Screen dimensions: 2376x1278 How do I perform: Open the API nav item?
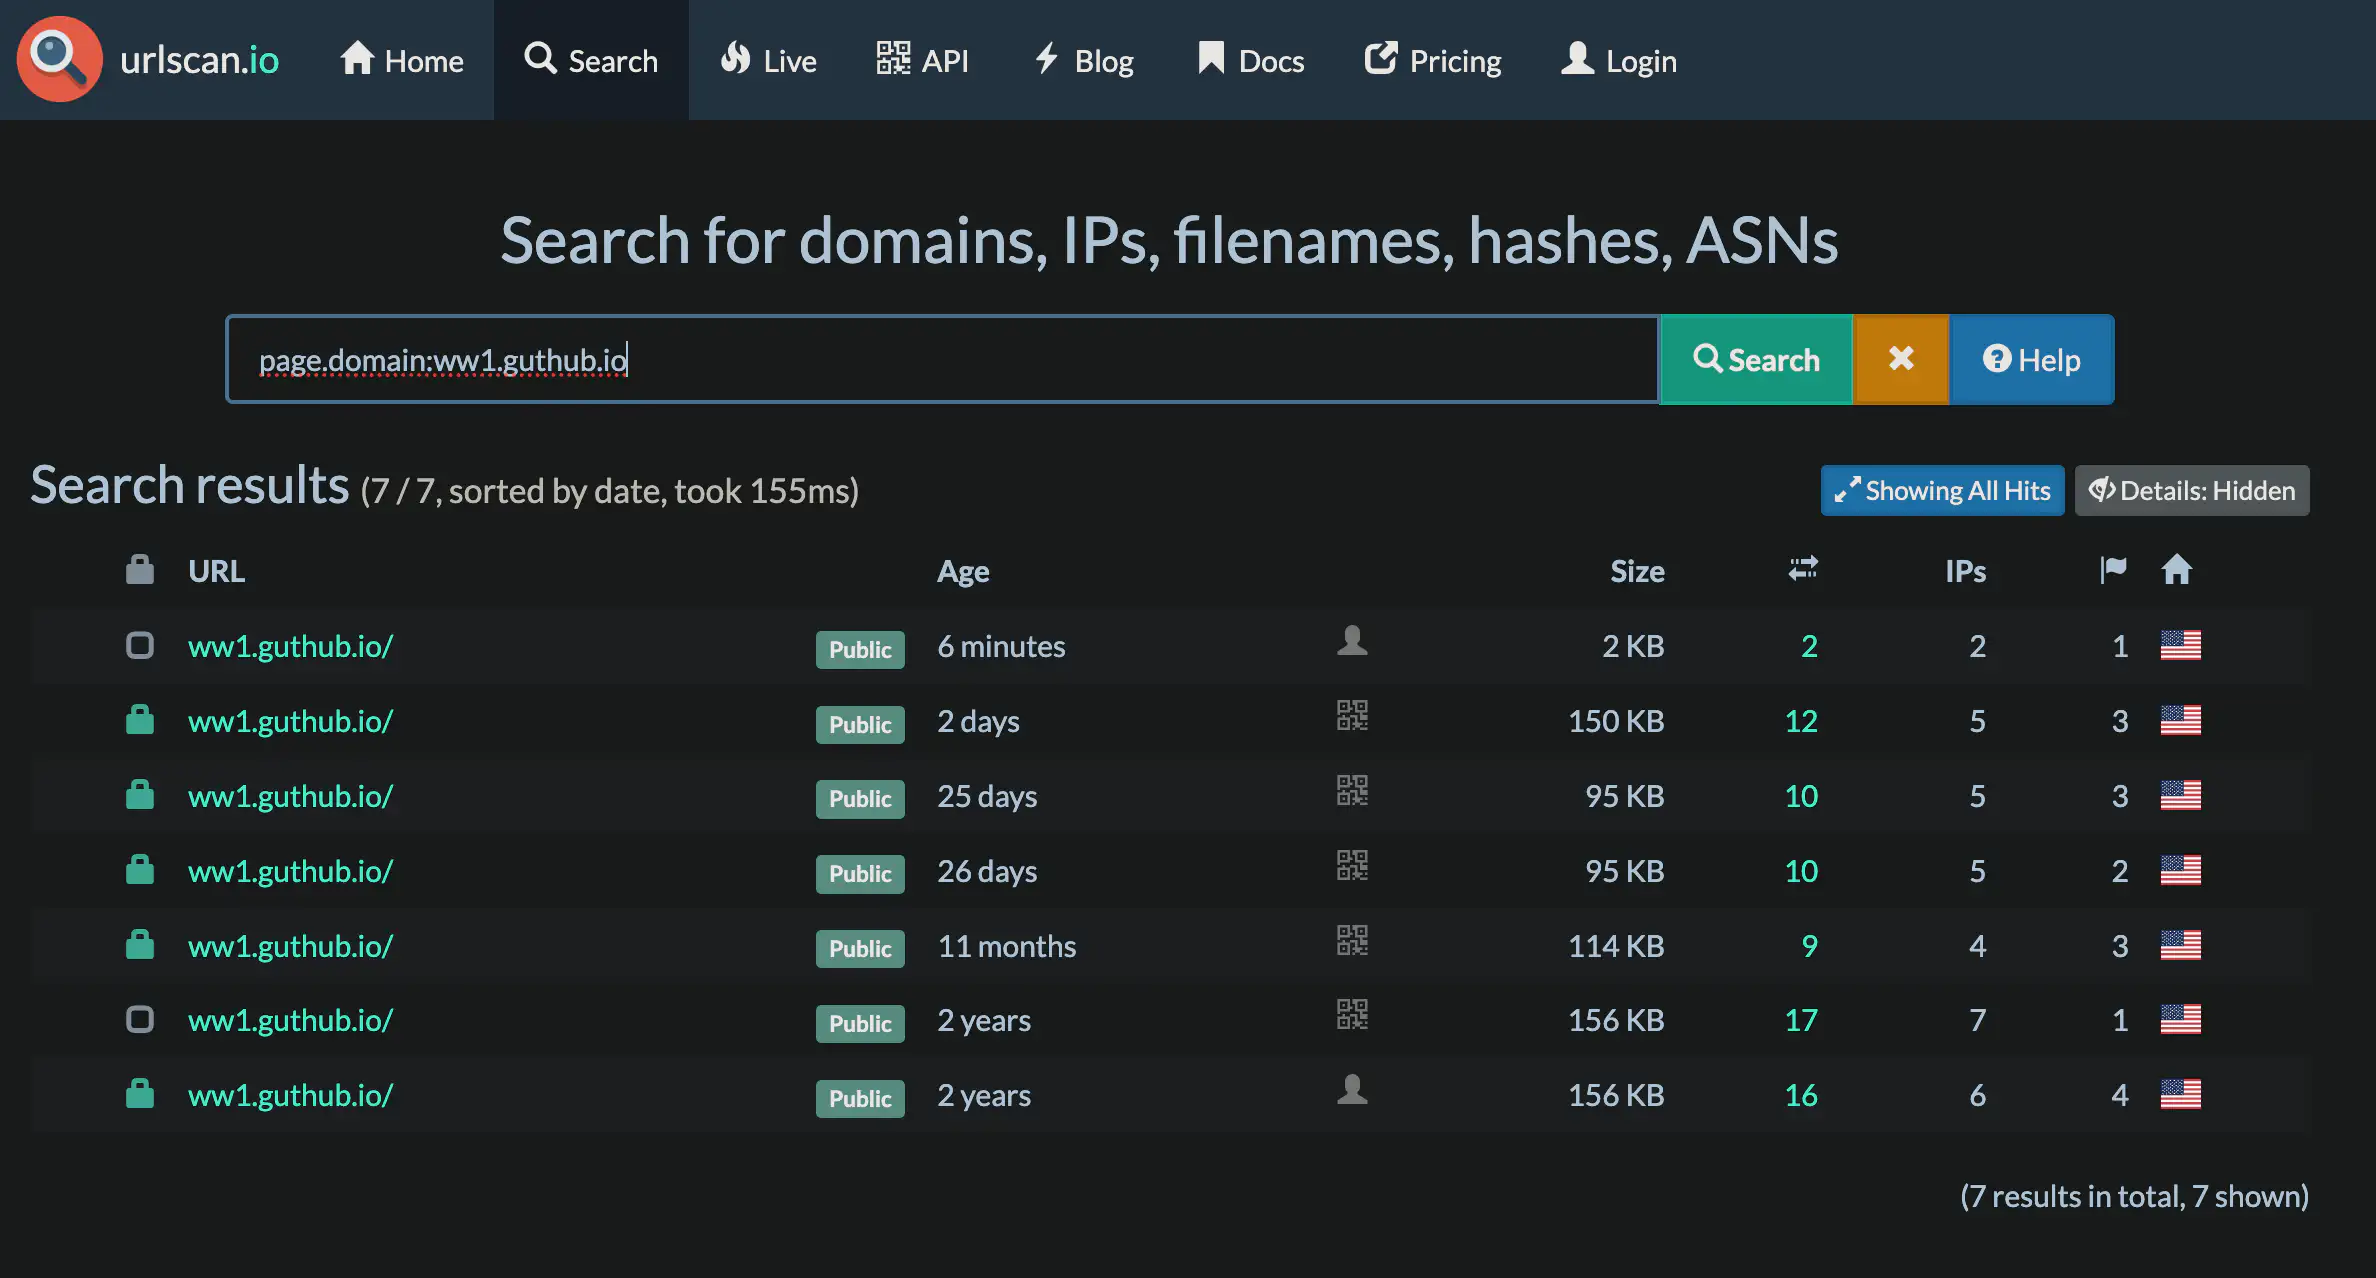[x=922, y=60]
